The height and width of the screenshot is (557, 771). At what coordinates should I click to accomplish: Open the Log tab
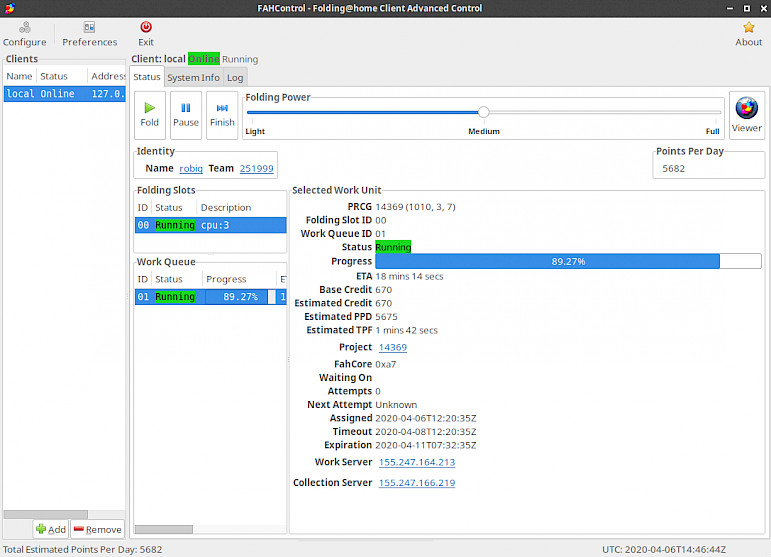(x=235, y=78)
